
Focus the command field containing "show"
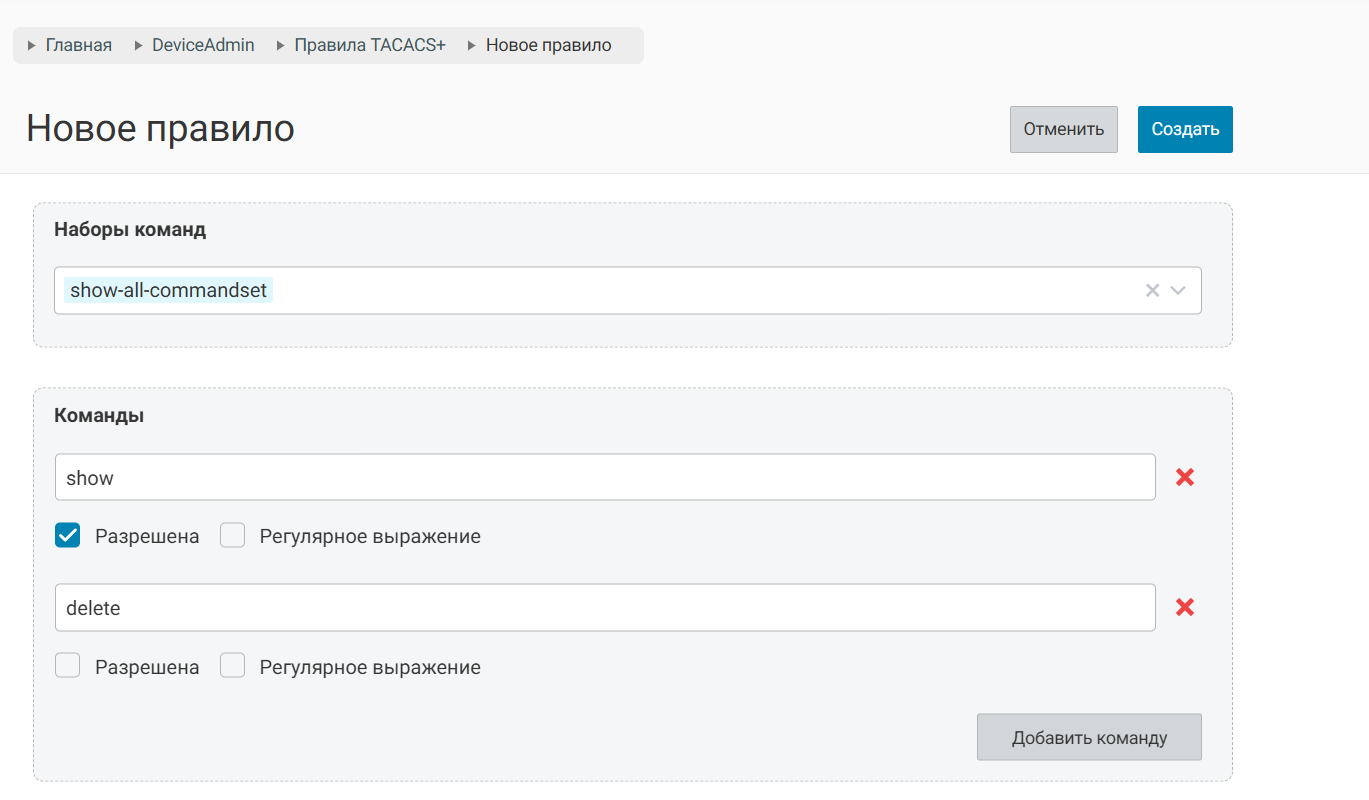[605, 478]
